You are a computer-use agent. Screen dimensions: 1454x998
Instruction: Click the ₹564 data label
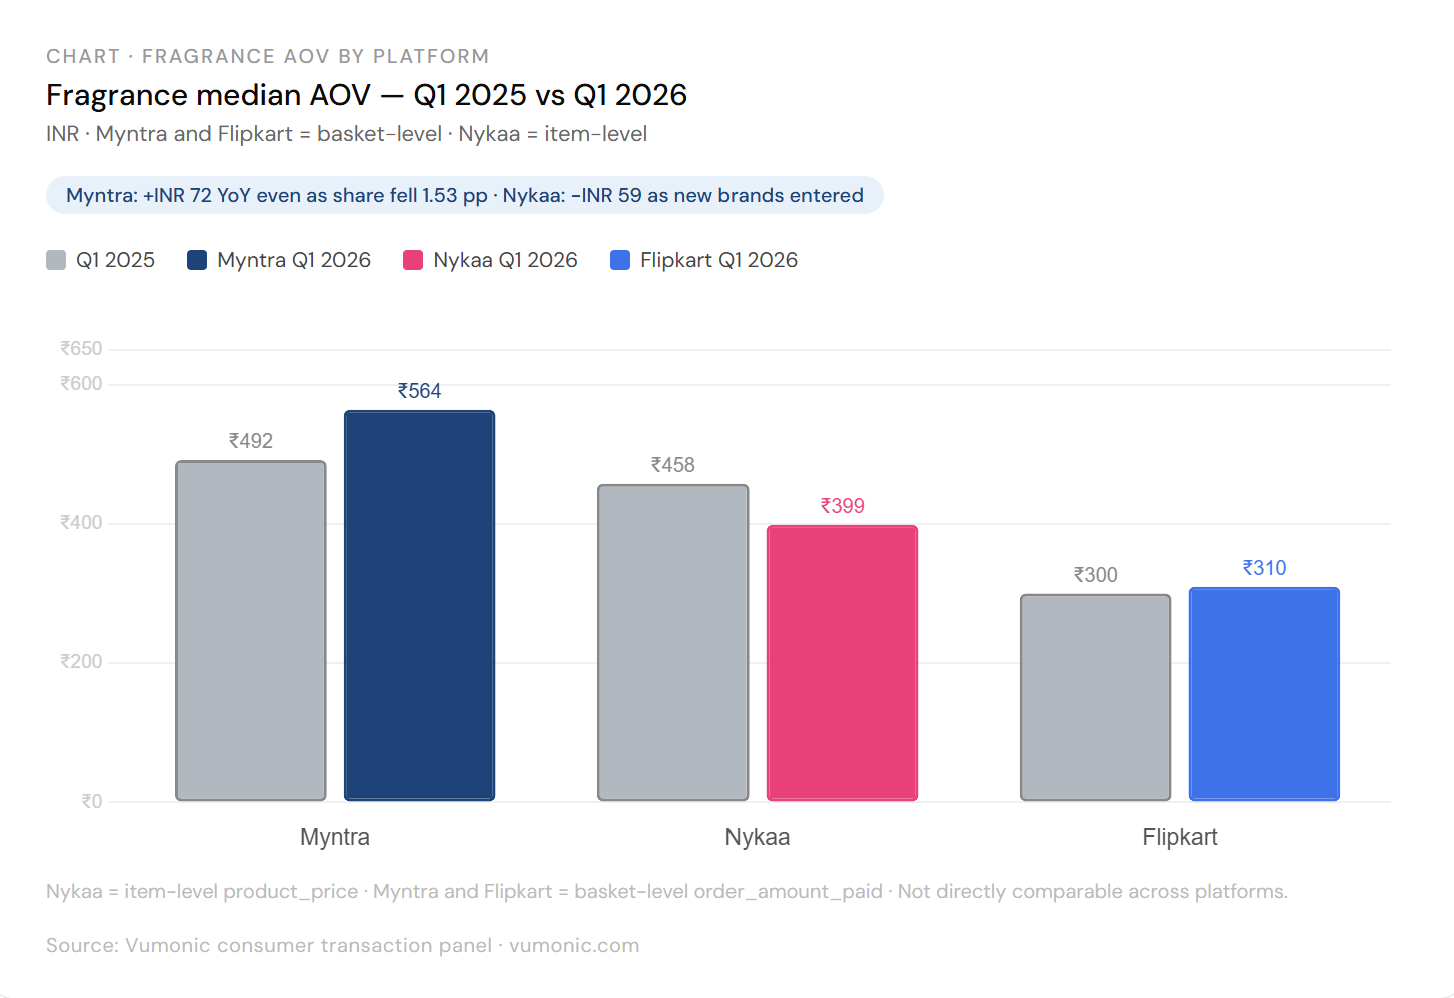pos(420,391)
